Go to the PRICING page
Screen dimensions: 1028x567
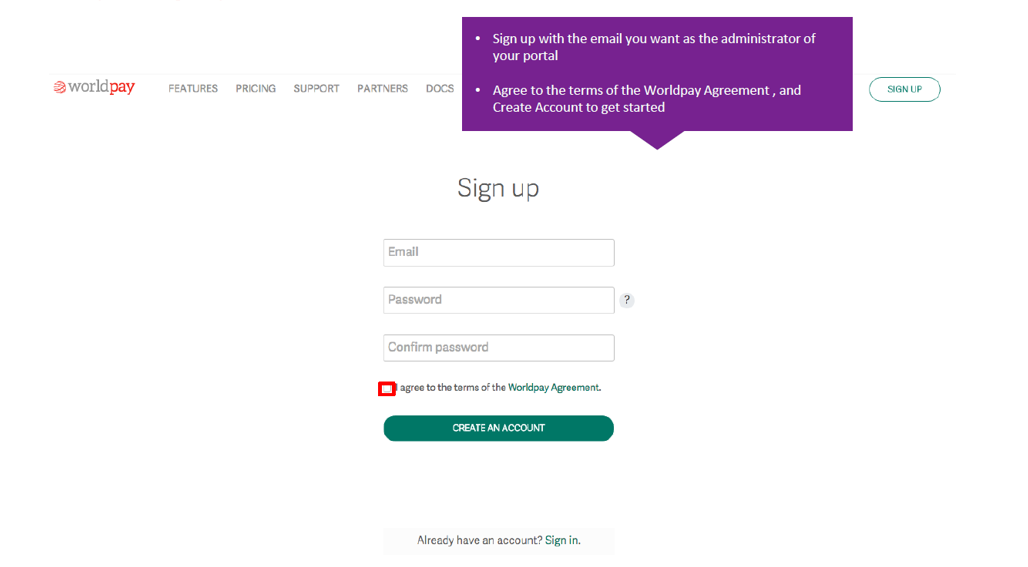click(x=256, y=88)
